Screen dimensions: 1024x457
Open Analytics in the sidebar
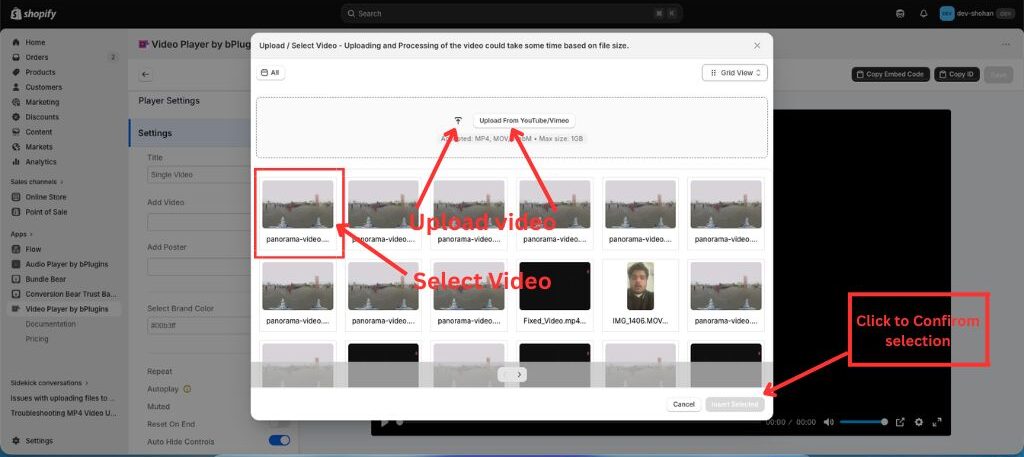point(41,161)
